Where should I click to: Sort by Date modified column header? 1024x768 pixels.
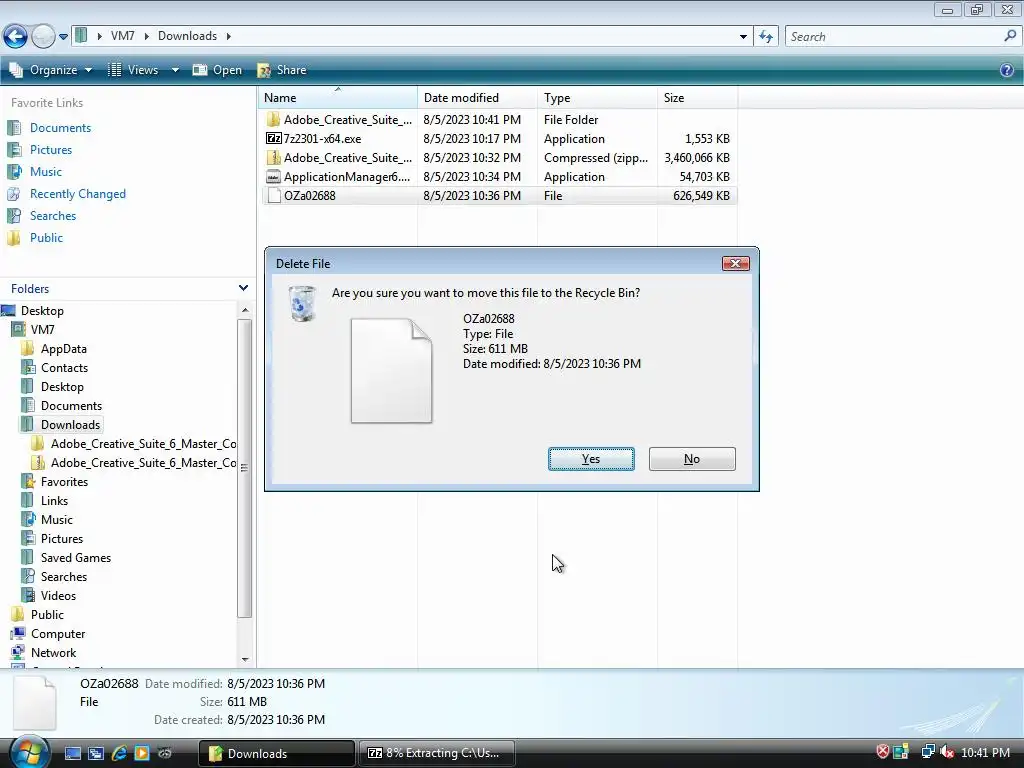click(477, 98)
